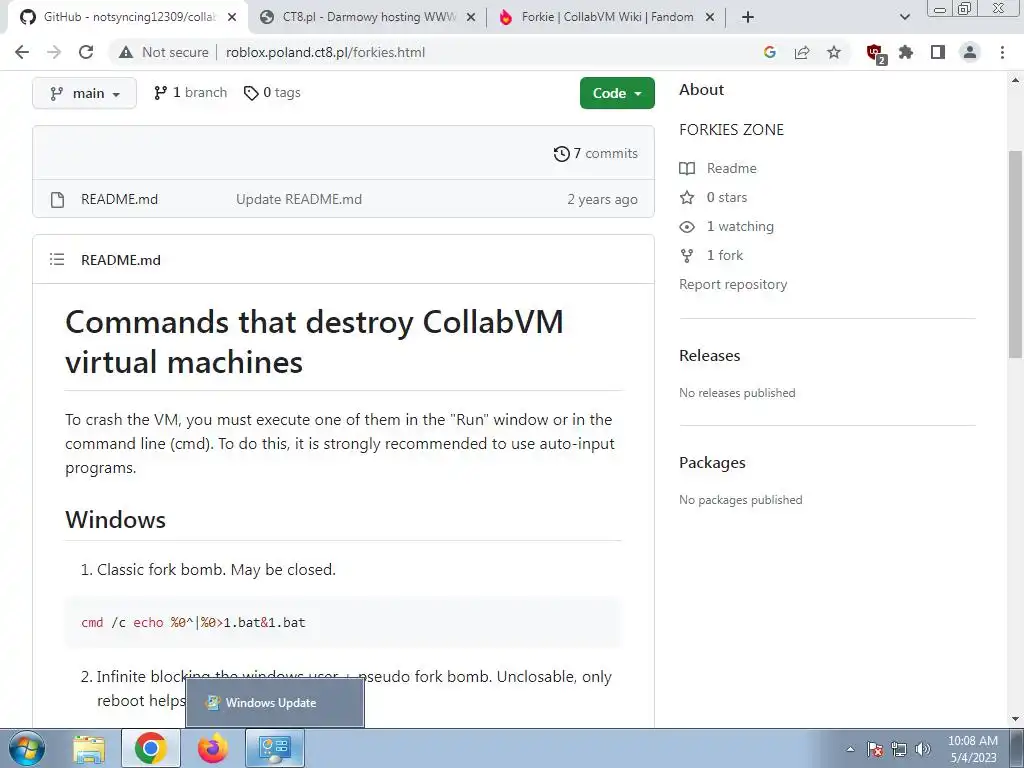This screenshot has width=1024, height=768.
Task: Close the Forkie Fandom tab
Action: 711,18
